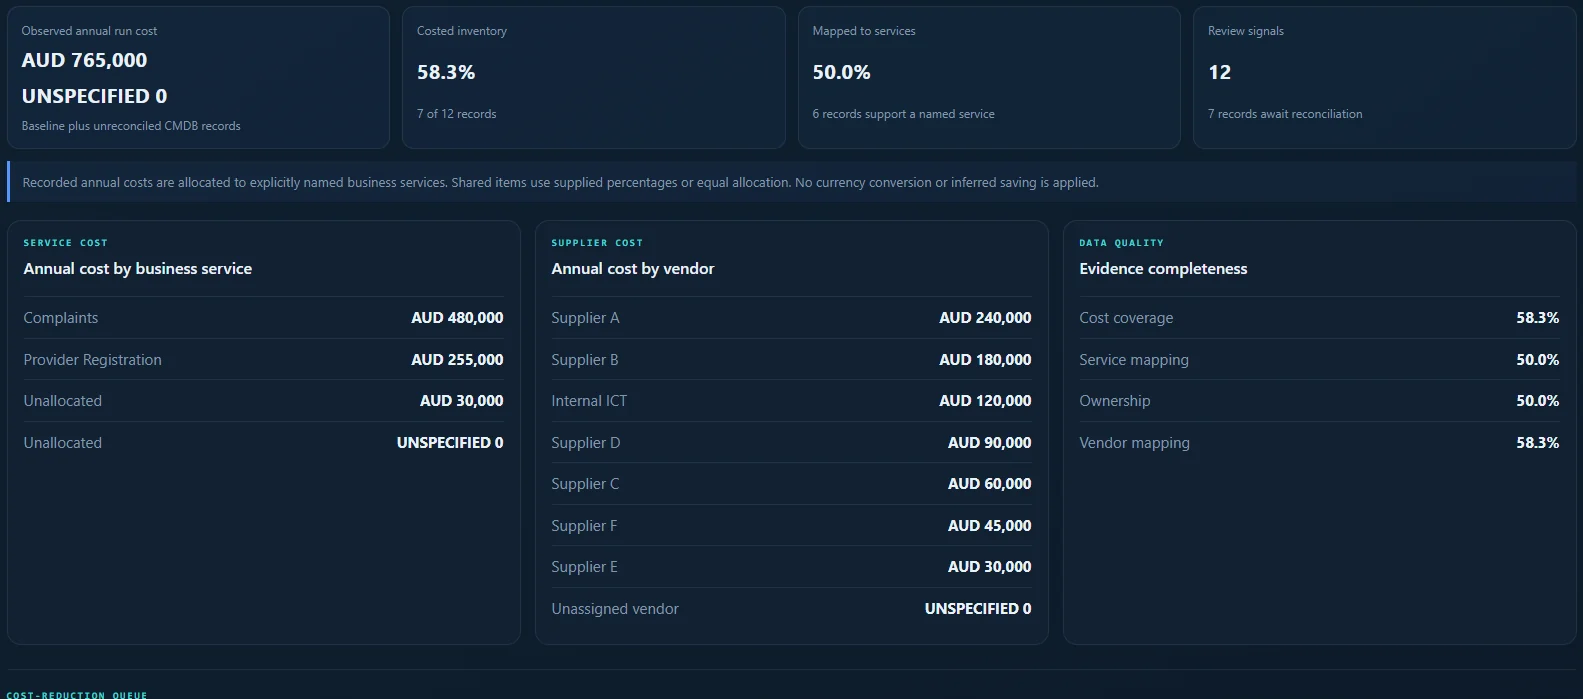Click the 'Annual cost by vendor' heading
The height and width of the screenshot is (699, 1583).
tap(632, 269)
